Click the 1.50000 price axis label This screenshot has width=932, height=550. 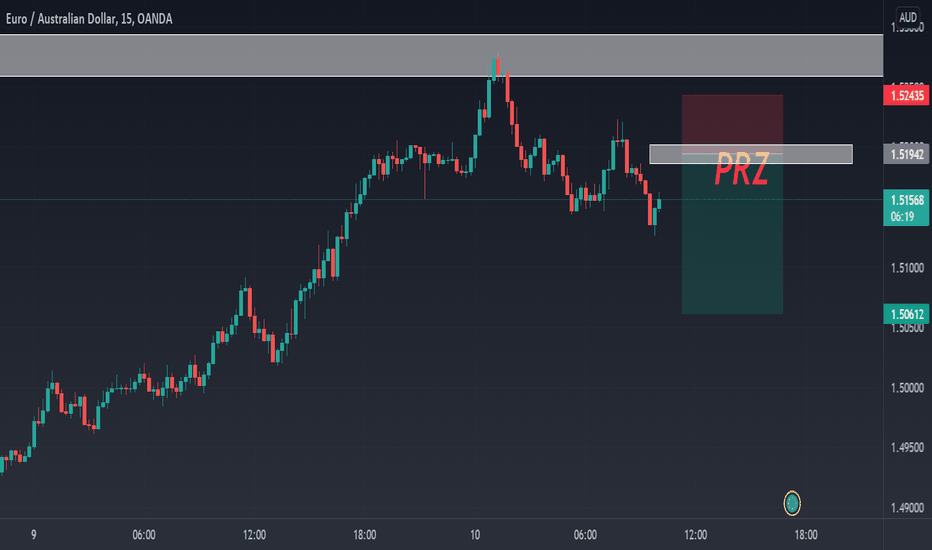click(907, 388)
